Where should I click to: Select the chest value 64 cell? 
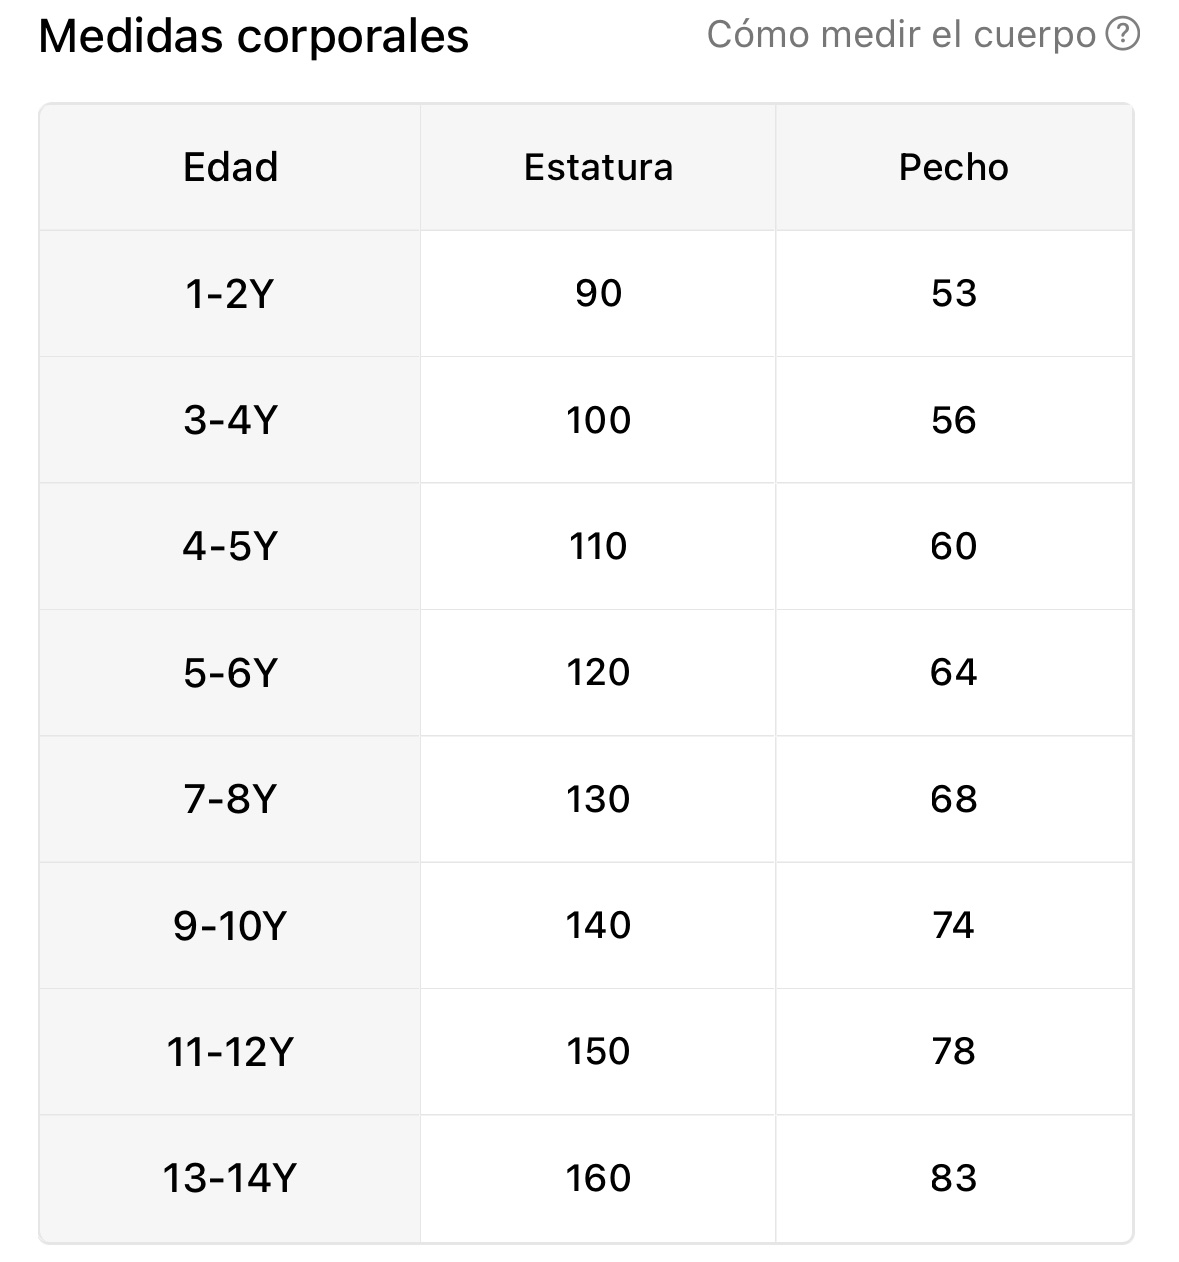(x=954, y=673)
